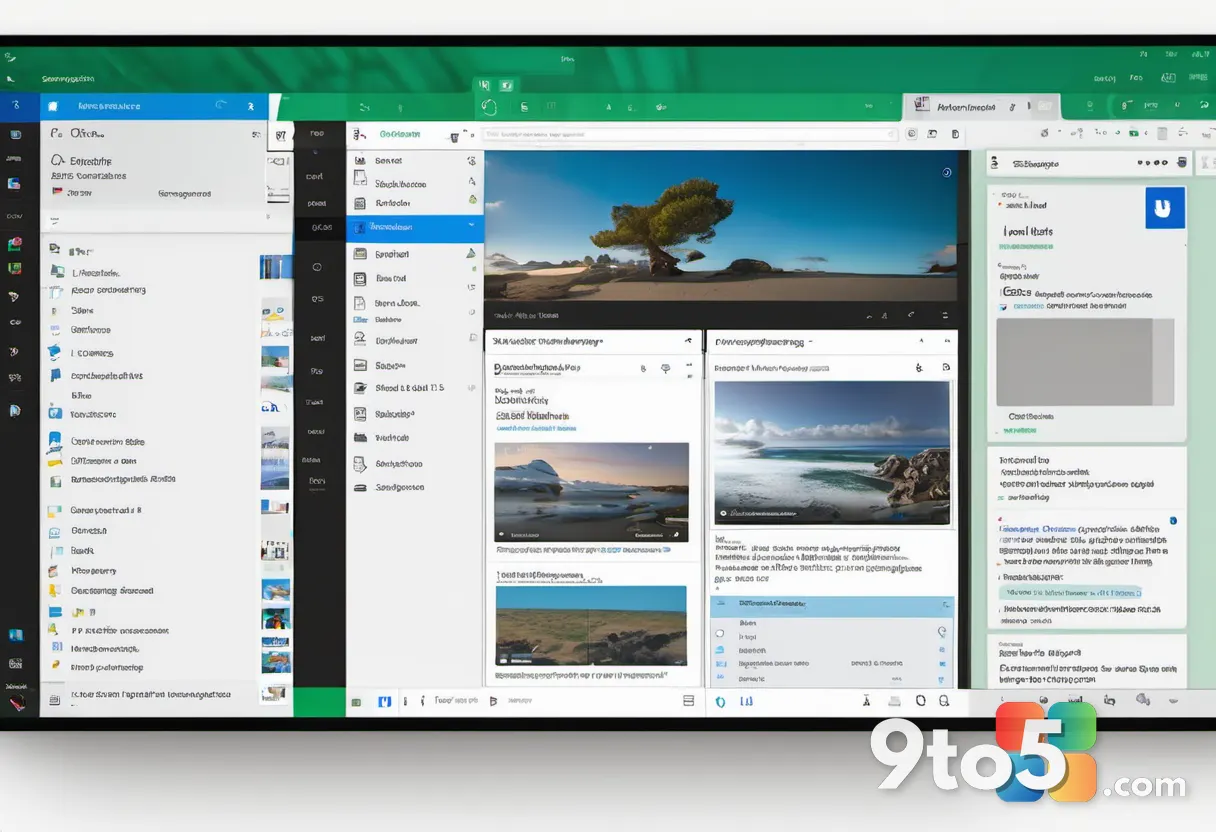This screenshot has height=832, width=1216.
Task: Click the small circle icon on tree photo corner
Action: point(947,172)
